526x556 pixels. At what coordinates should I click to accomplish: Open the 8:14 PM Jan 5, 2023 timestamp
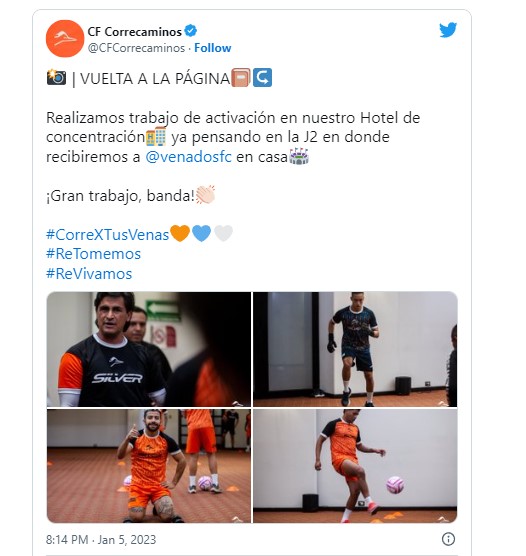[x=101, y=540]
